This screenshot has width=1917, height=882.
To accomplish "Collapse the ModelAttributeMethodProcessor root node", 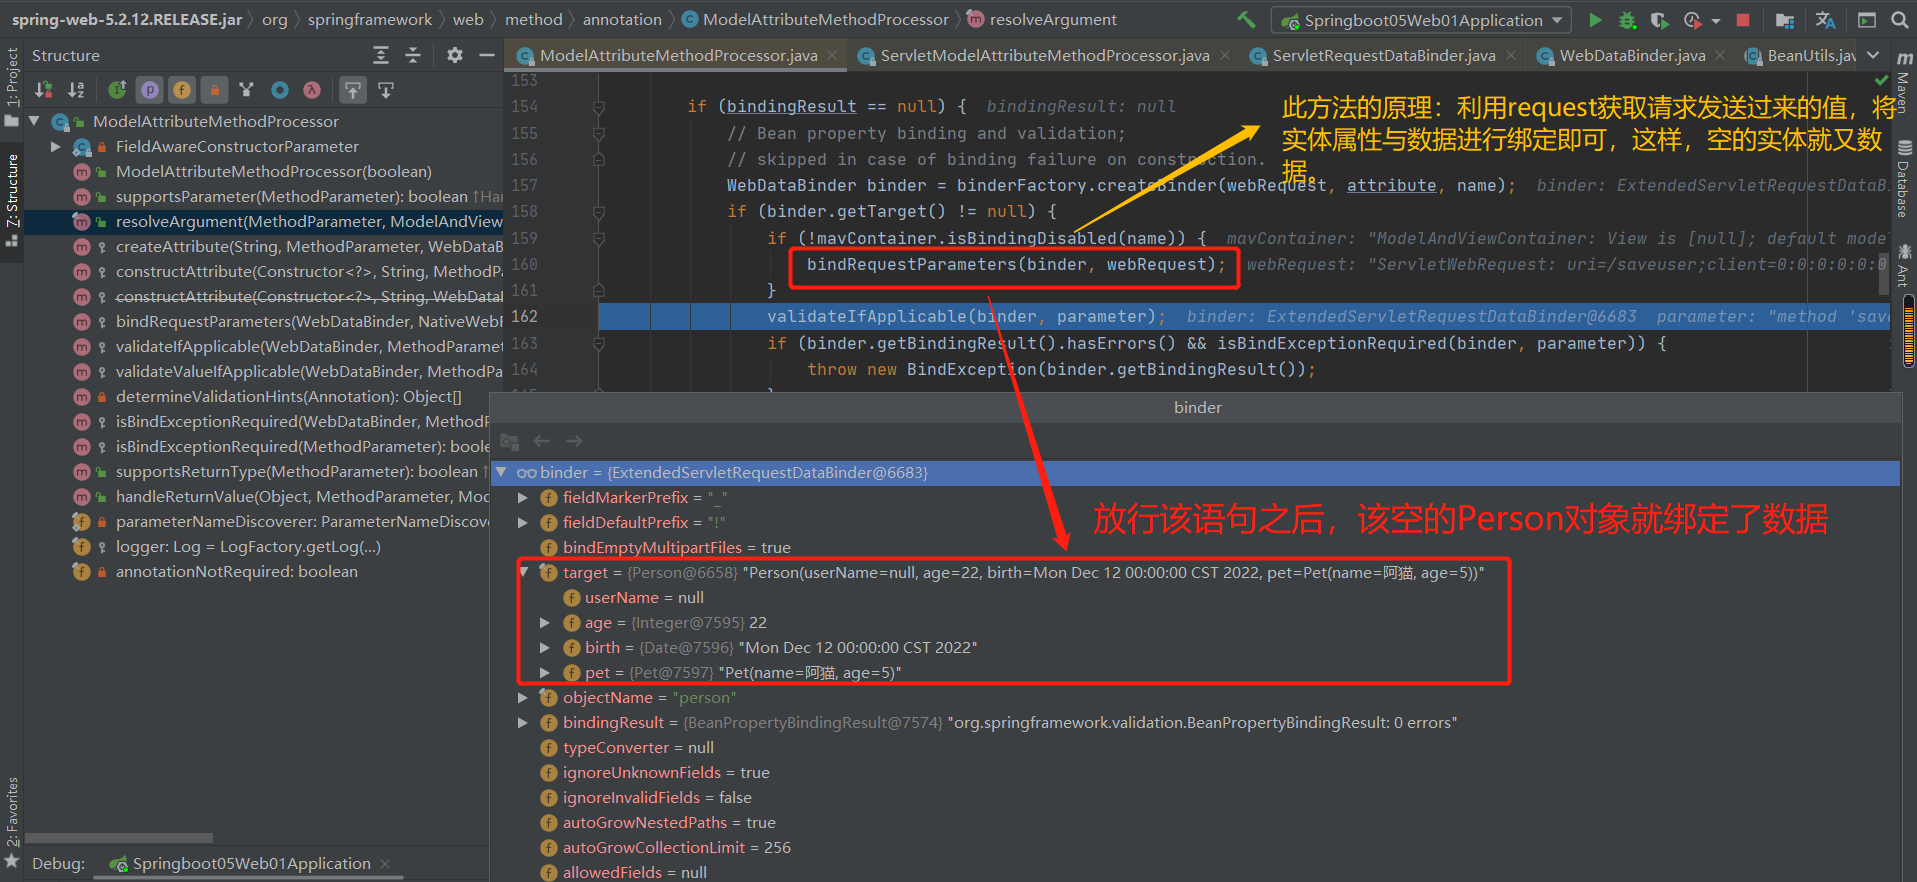I will (34, 121).
